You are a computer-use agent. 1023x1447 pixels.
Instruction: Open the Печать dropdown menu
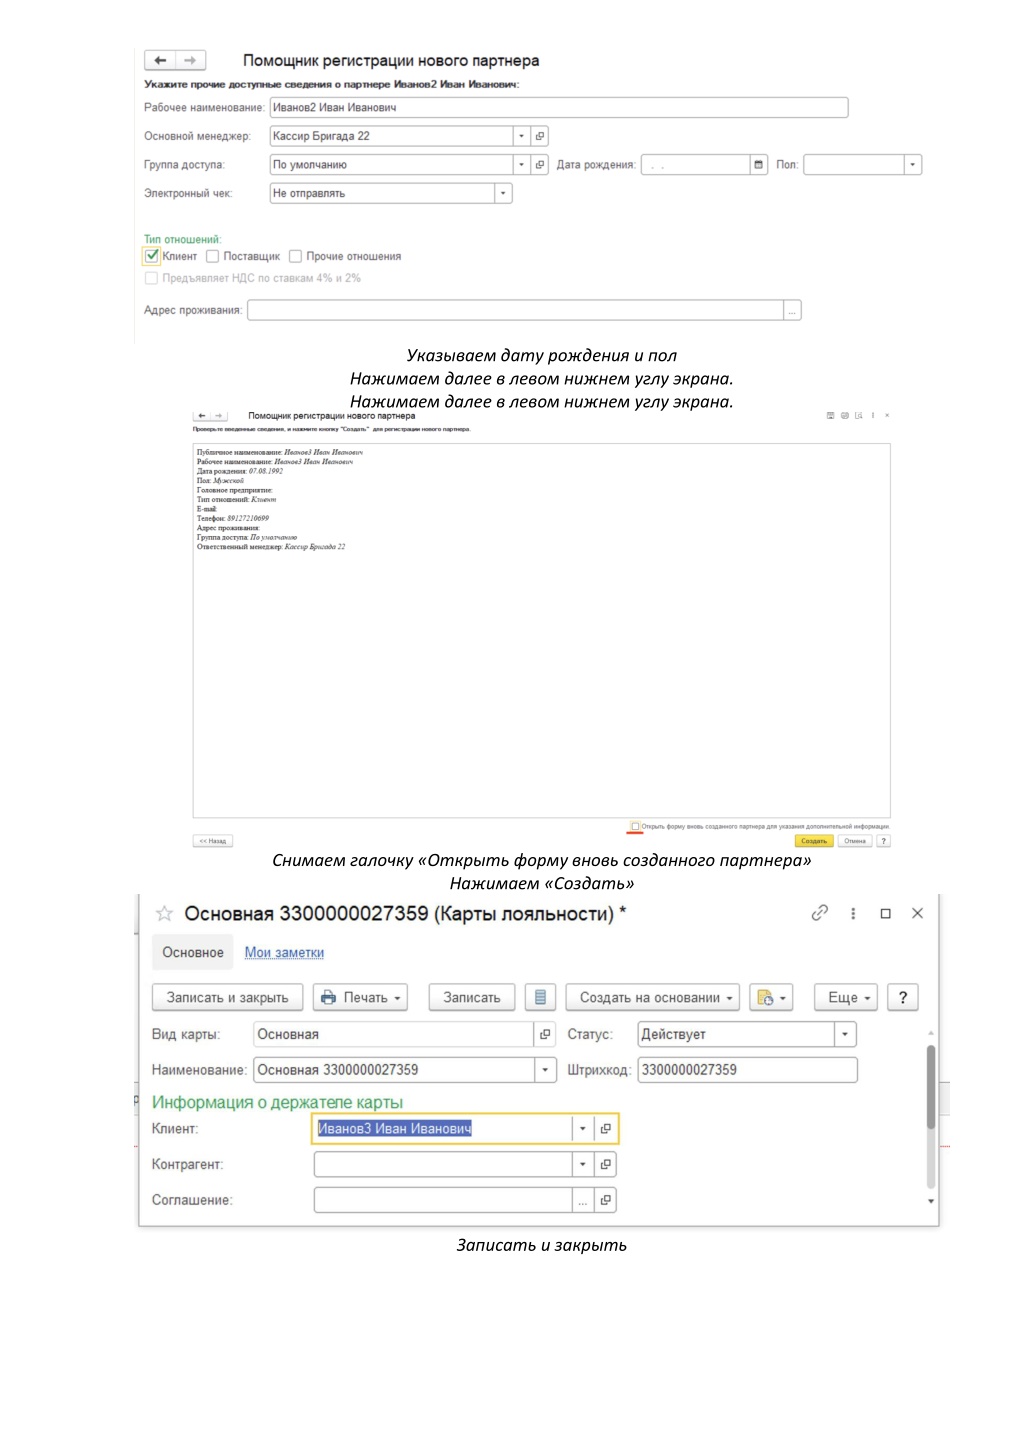click(x=360, y=997)
